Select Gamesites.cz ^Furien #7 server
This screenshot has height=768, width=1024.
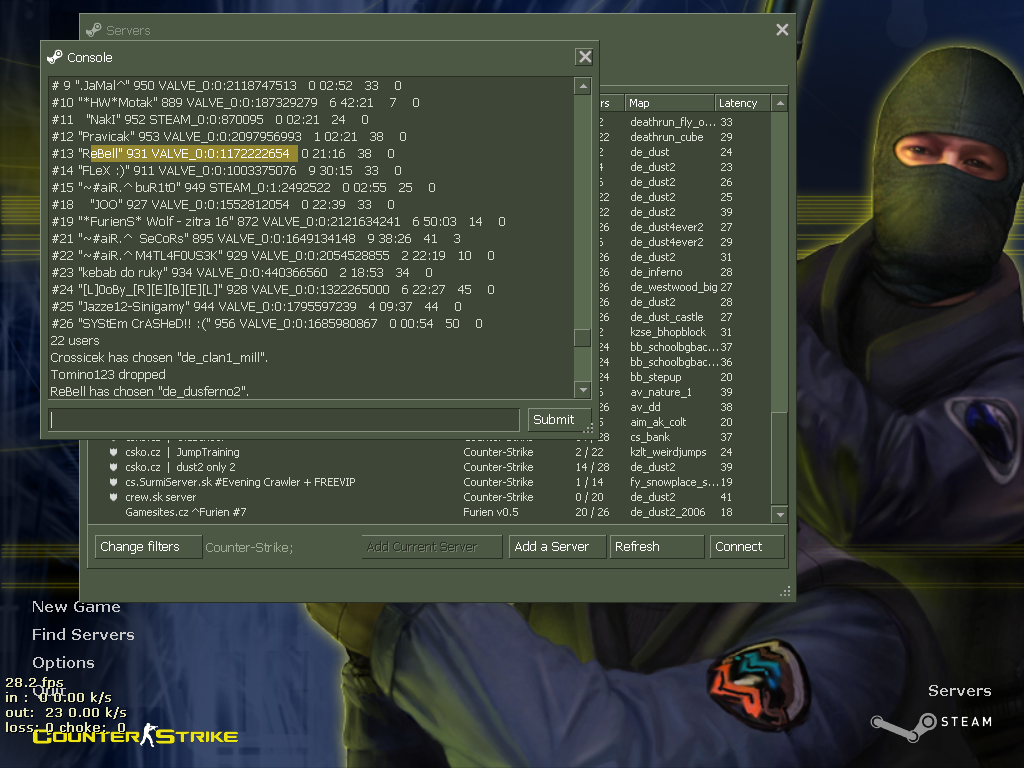(430, 512)
